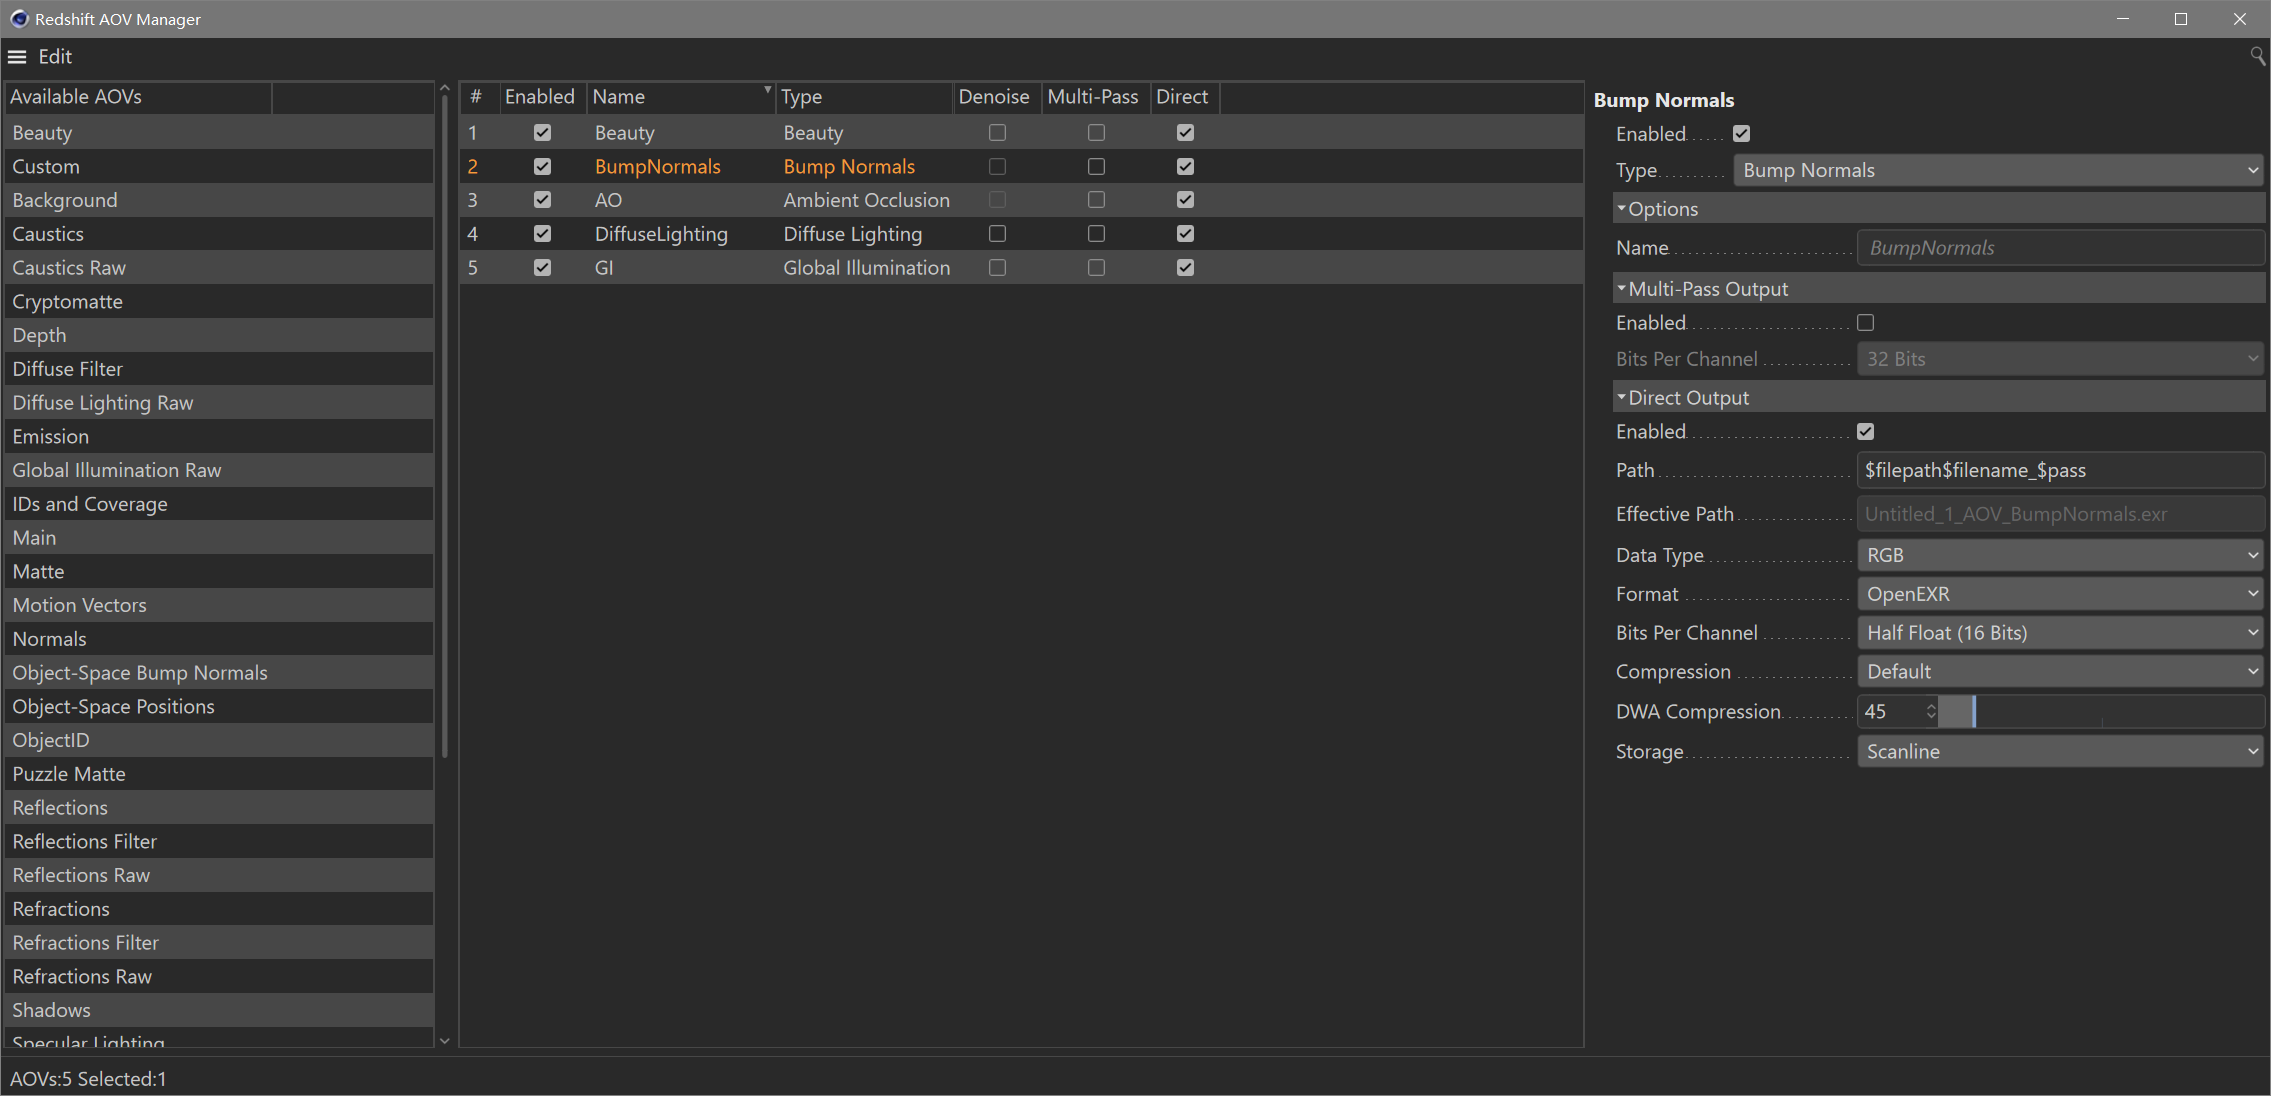The width and height of the screenshot is (2271, 1096).
Task: Select Reflections Filter in Available AOVs
Action: [219, 842]
